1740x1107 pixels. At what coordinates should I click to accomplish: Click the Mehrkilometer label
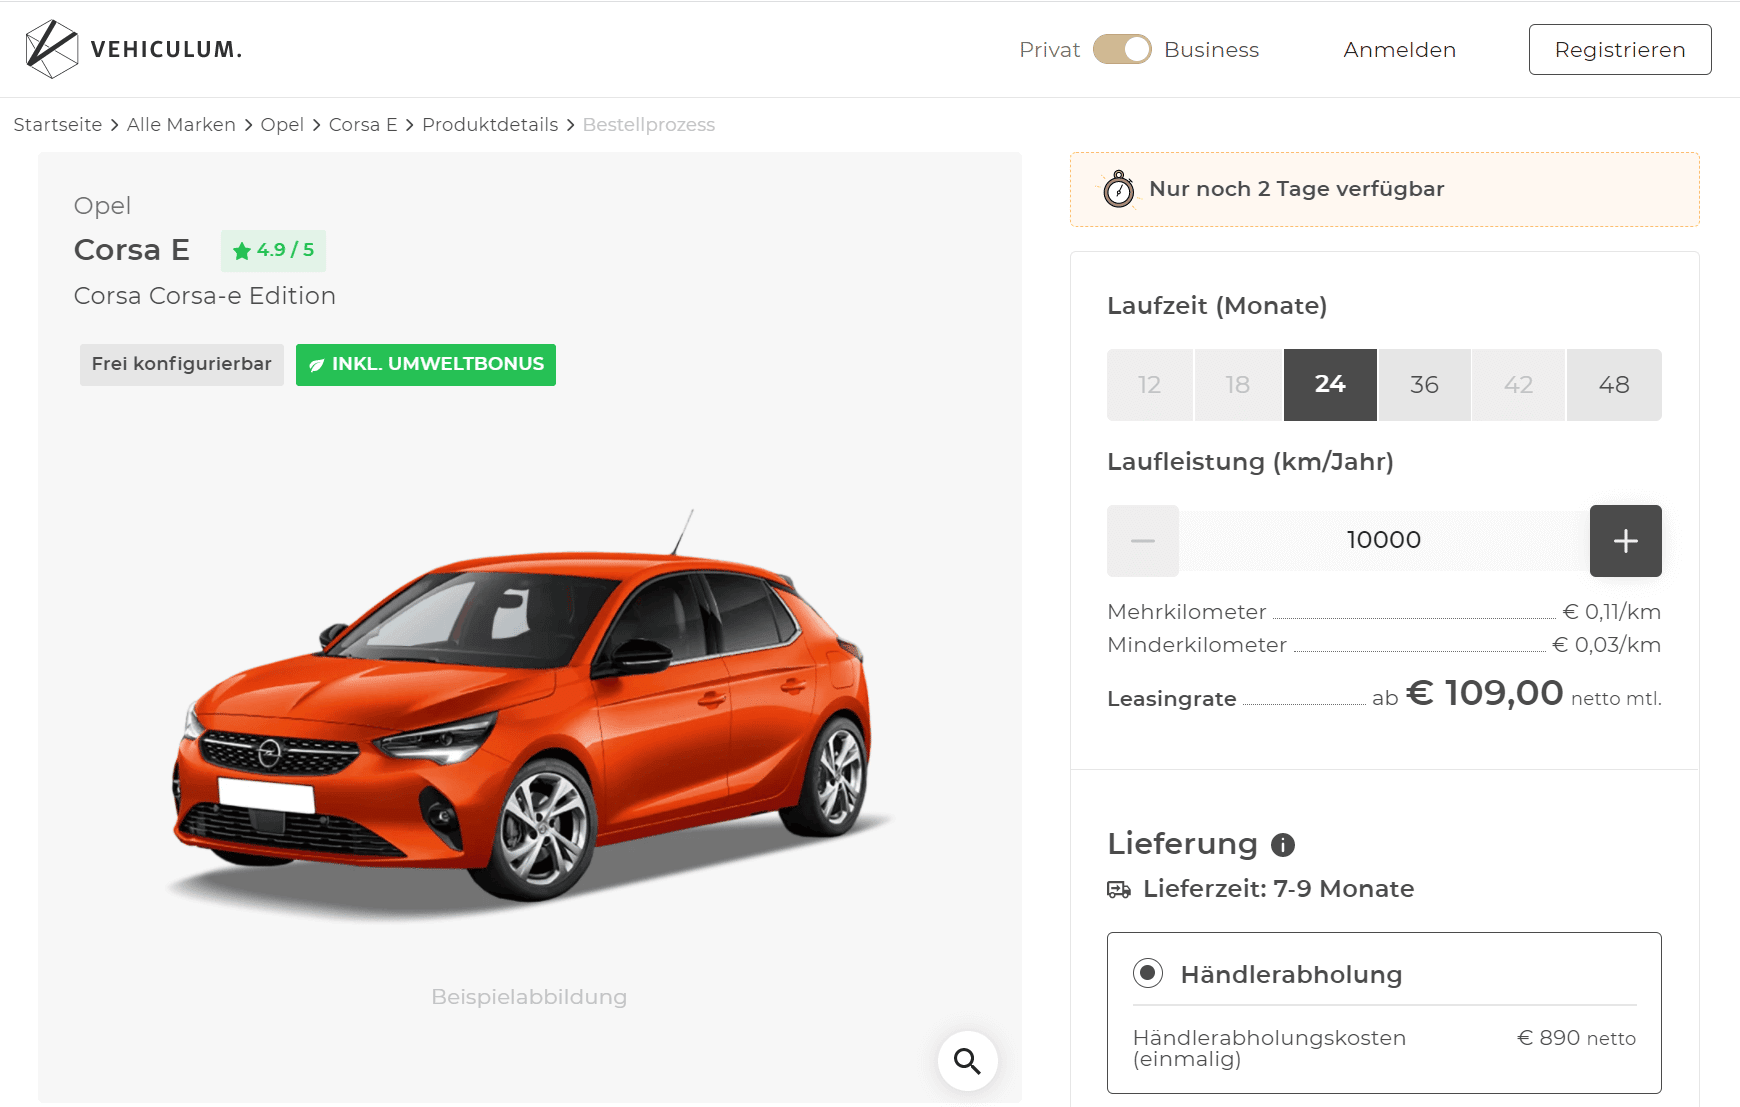(1187, 612)
